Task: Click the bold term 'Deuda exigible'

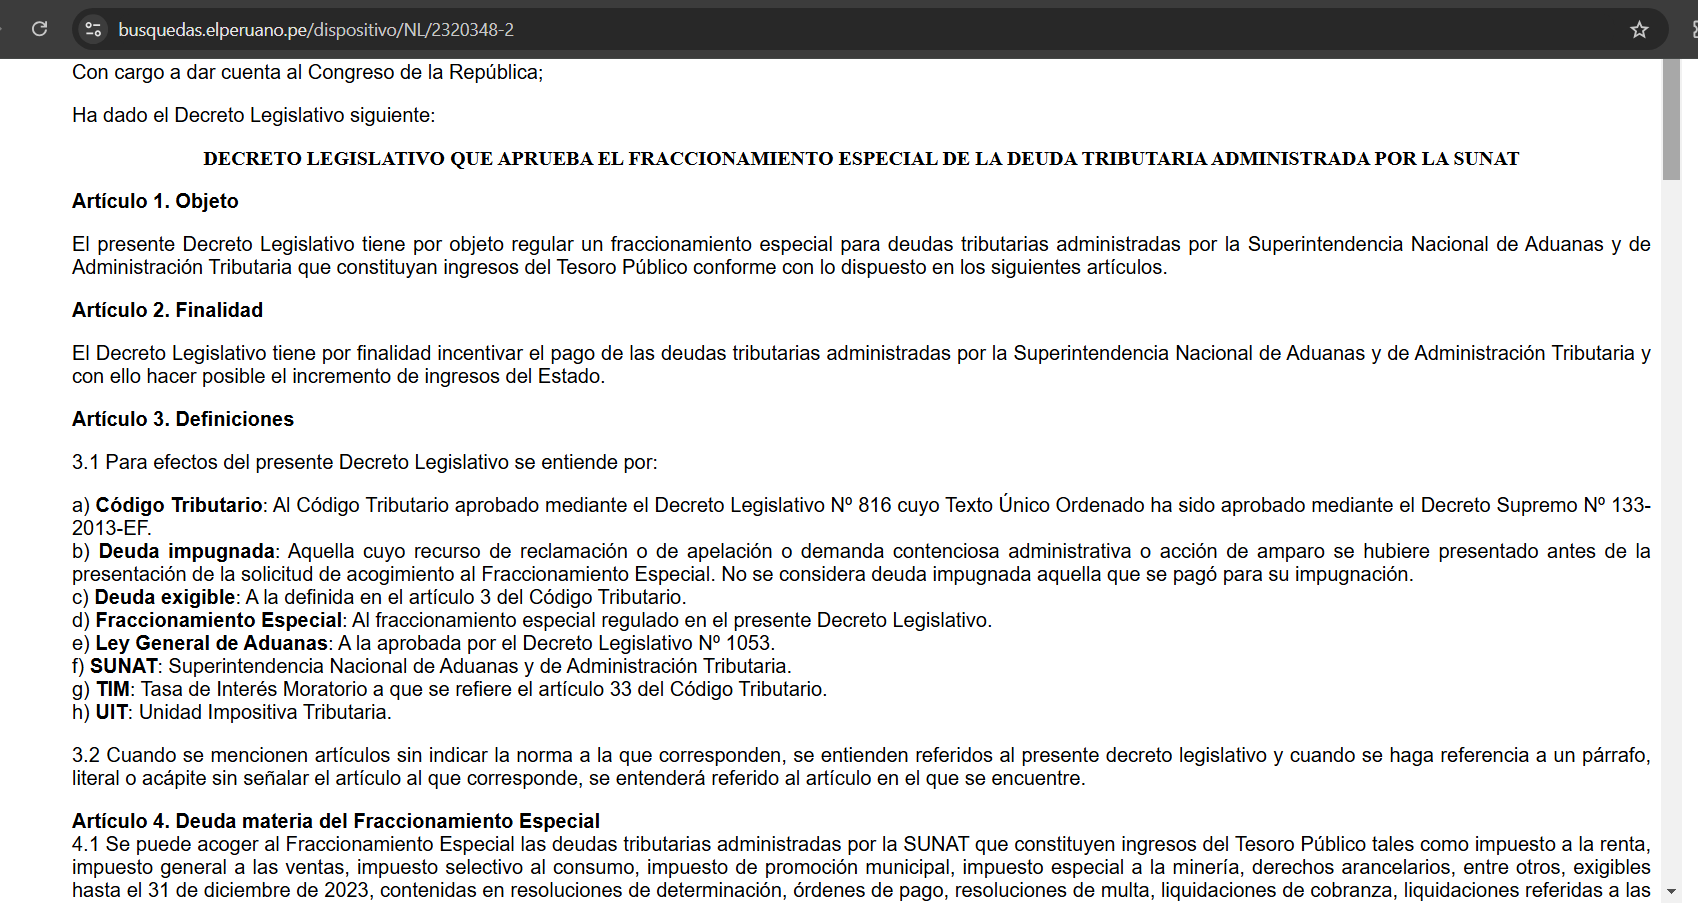Action: pos(165,597)
